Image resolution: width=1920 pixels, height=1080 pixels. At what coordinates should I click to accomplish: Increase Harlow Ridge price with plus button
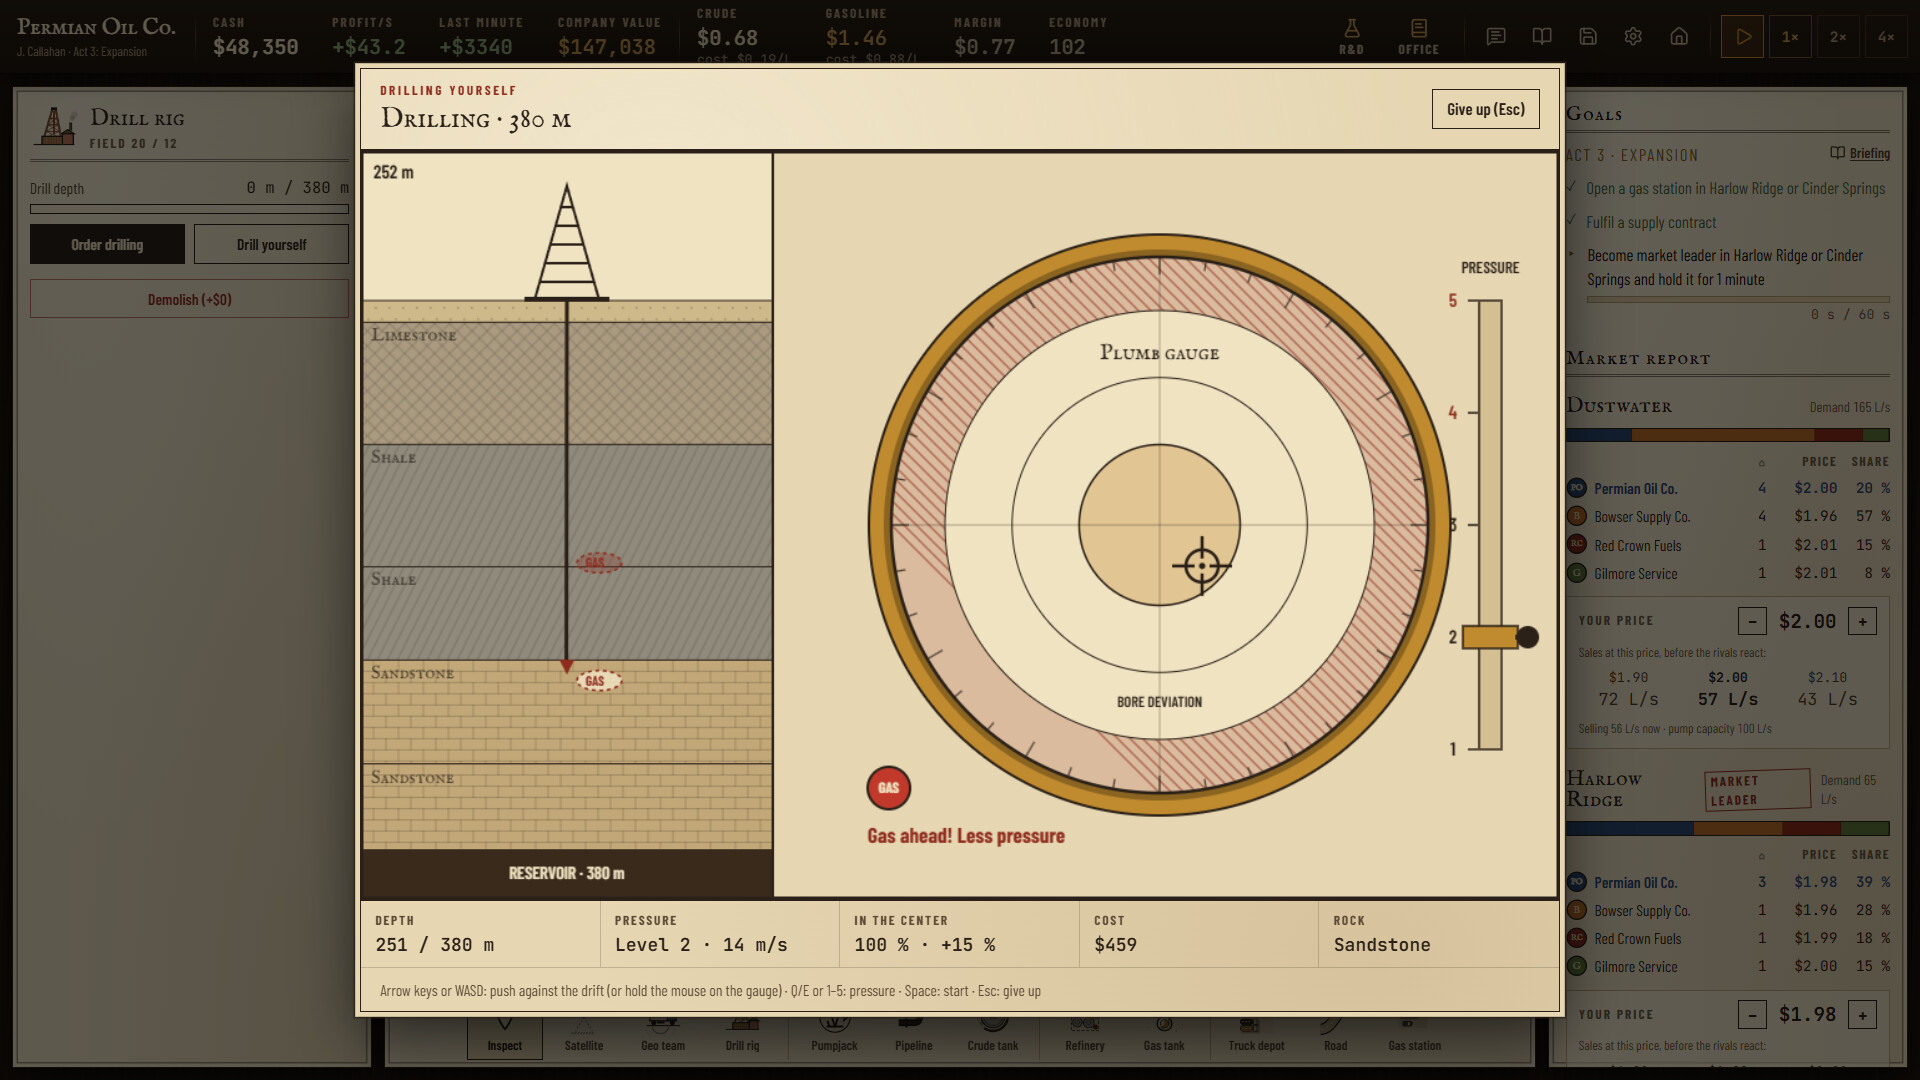tap(1862, 1014)
